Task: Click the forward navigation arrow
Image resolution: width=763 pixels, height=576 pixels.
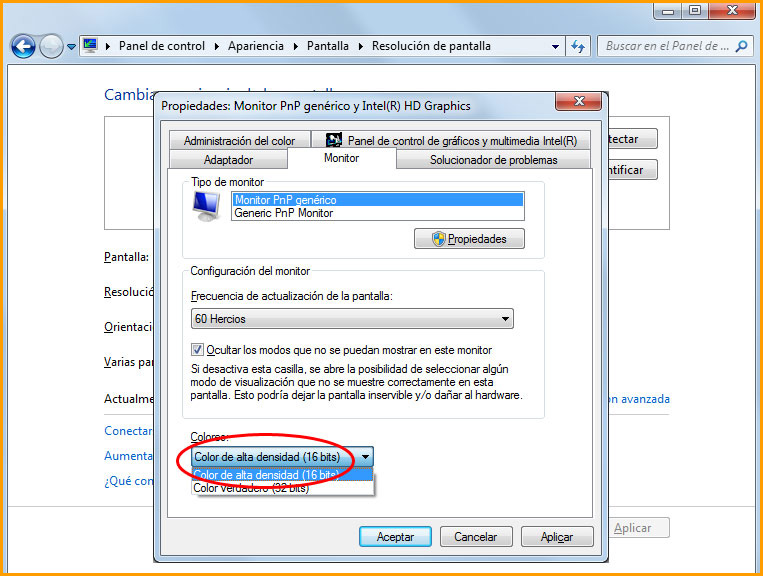Action: point(51,47)
